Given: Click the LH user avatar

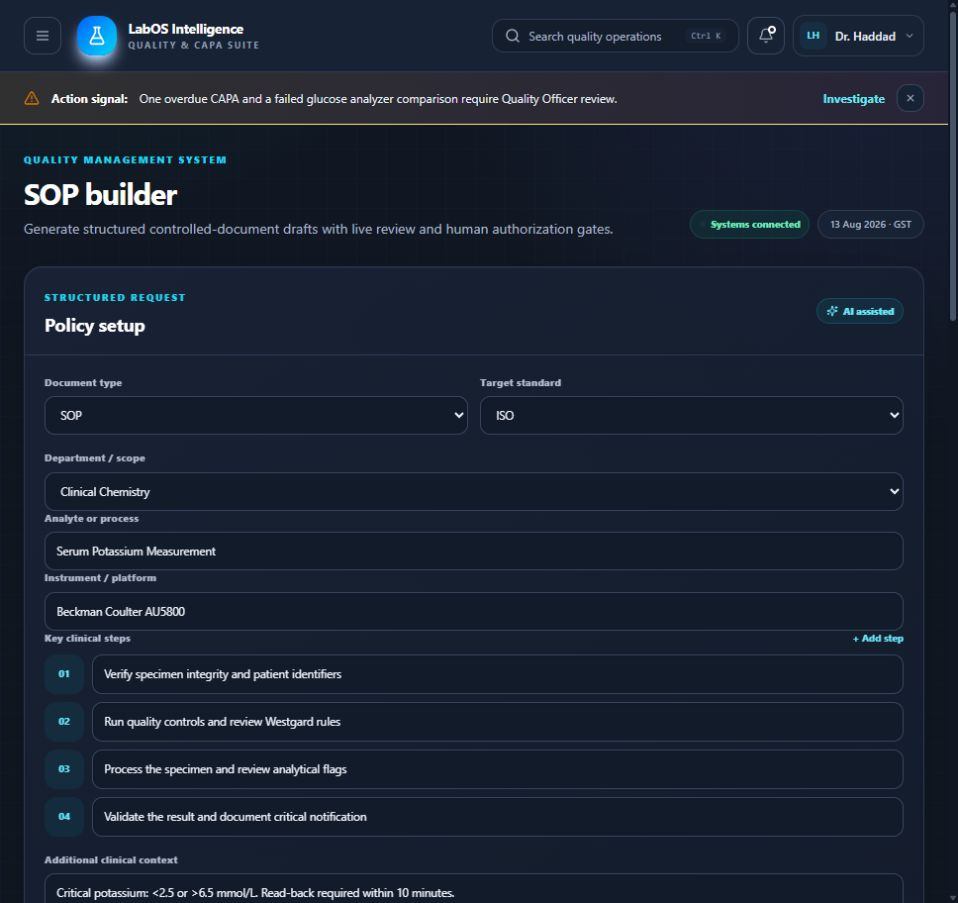Looking at the screenshot, I should [x=813, y=35].
